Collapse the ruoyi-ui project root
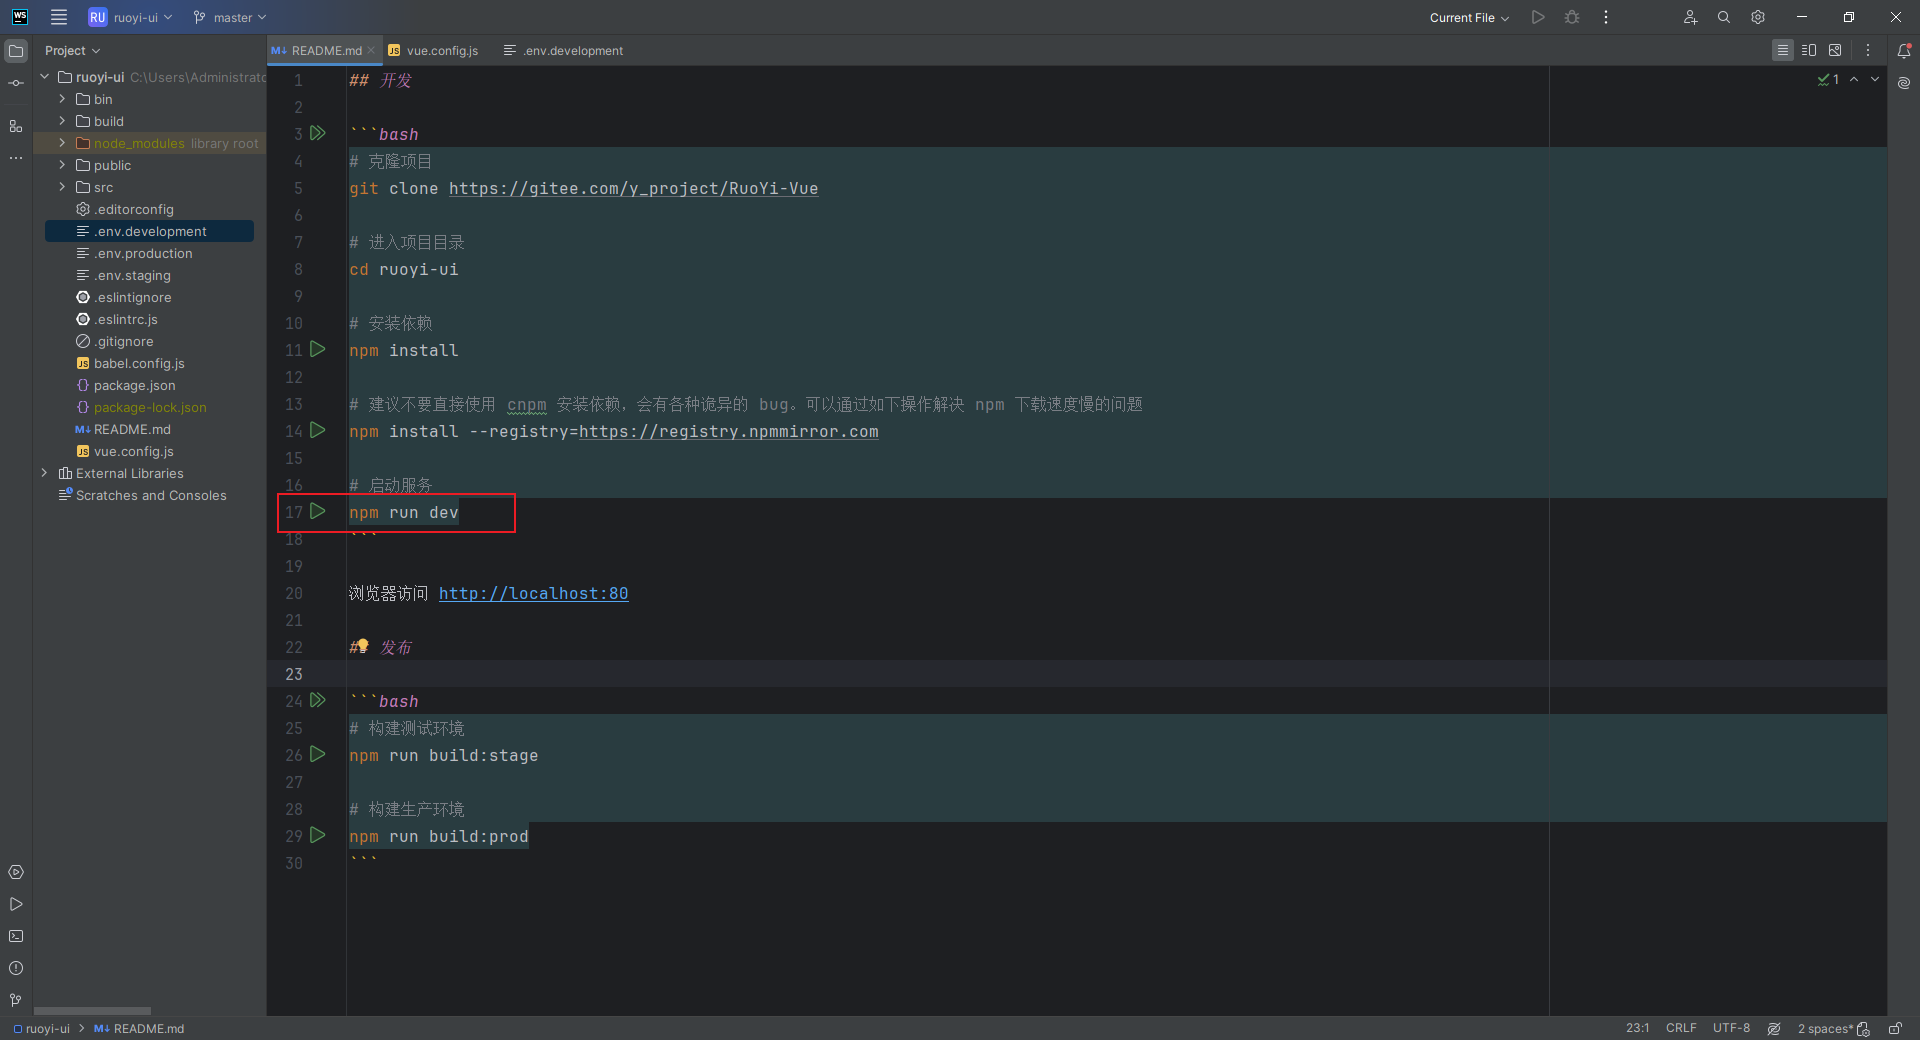1920x1040 pixels. tap(44, 77)
